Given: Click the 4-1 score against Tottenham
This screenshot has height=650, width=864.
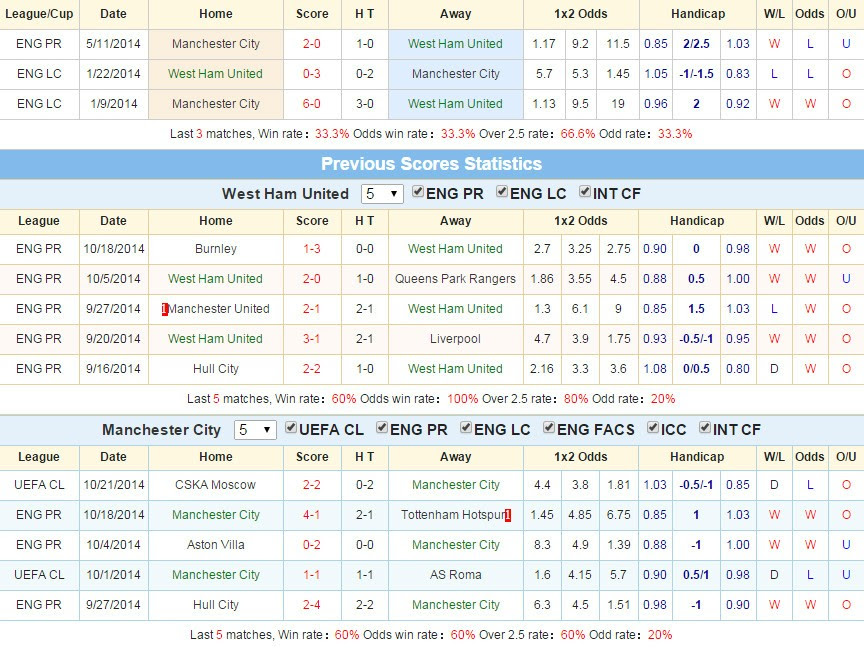Looking at the screenshot, I should pyautogui.click(x=311, y=514).
